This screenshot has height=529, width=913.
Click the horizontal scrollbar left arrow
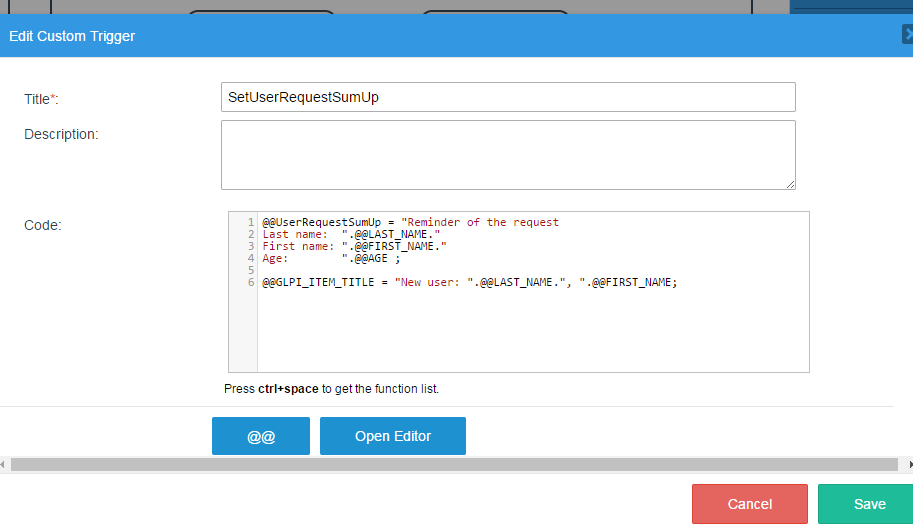click(4, 465)
